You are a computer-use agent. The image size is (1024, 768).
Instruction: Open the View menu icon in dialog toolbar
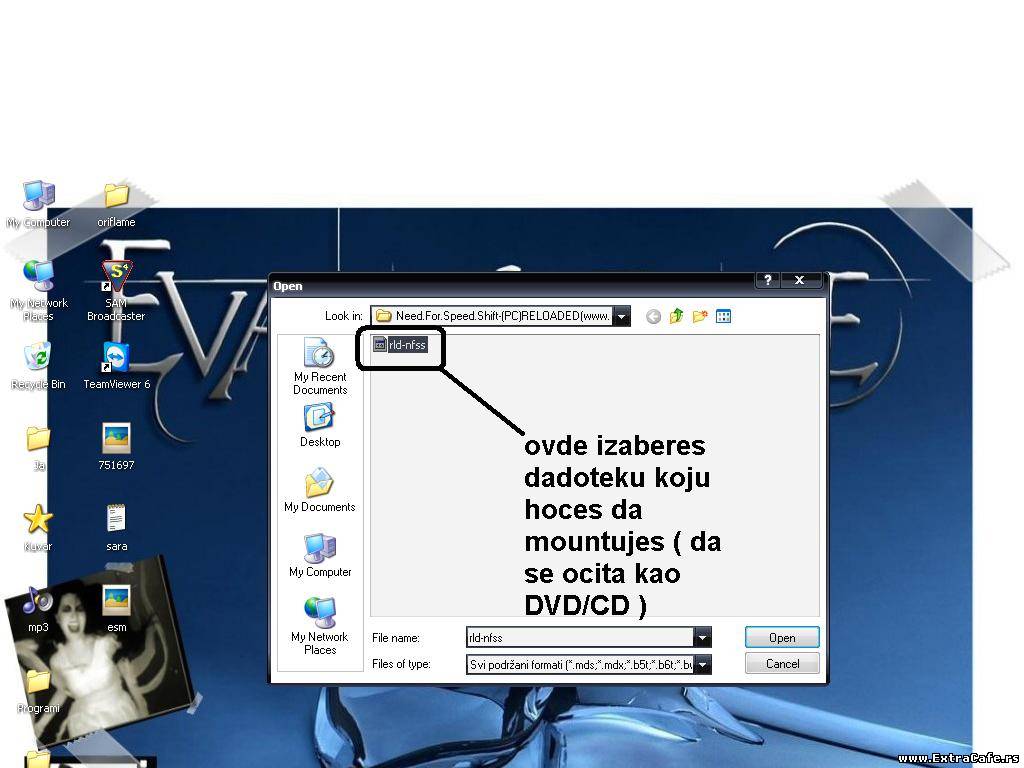click(x=723, y=317)
